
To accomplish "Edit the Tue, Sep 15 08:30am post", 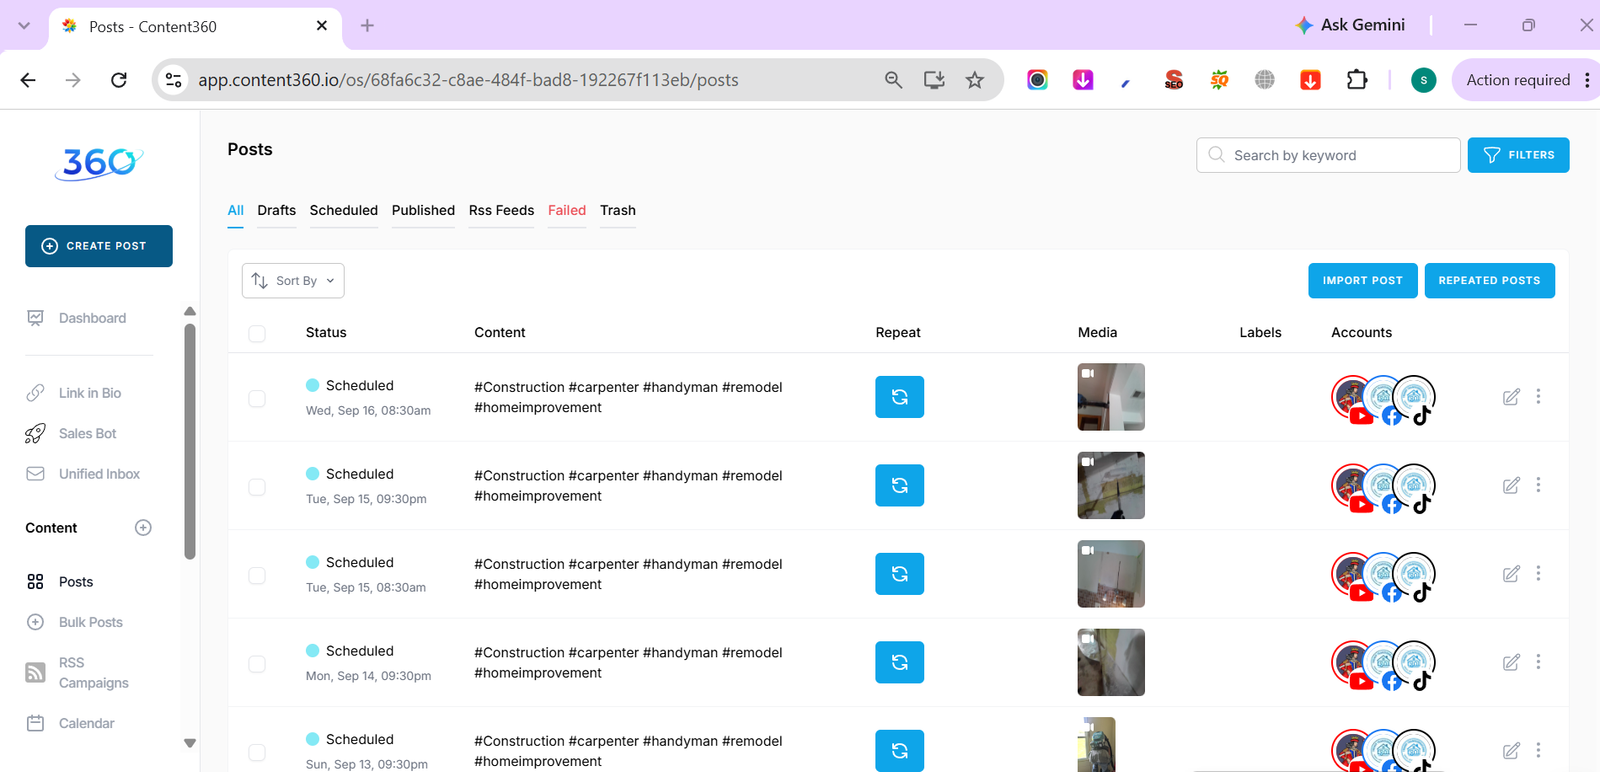I will point(1511,574).
